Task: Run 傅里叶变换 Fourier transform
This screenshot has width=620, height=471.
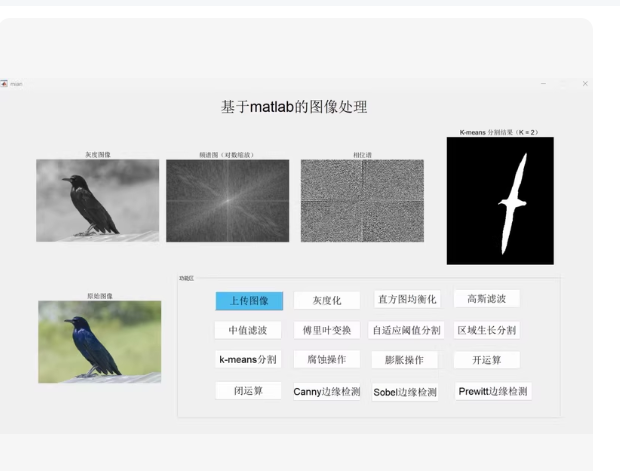Action: pyautogui.click(x=327, y=330)
